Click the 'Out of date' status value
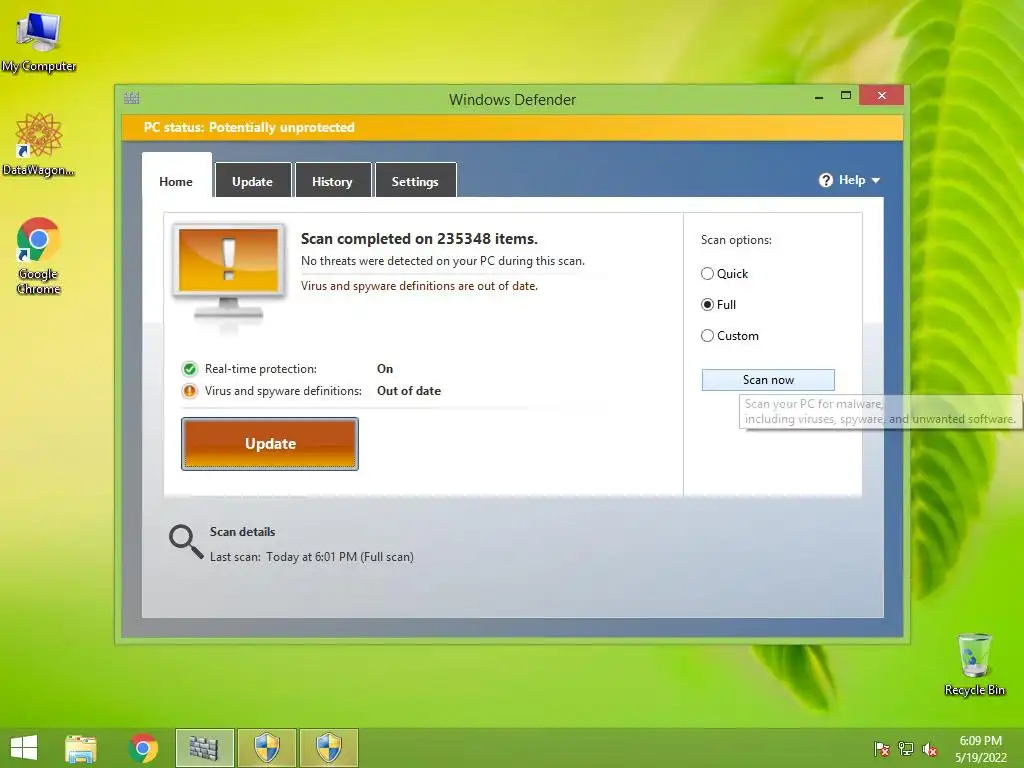The image size is (1024, 768). coord(409,391)
